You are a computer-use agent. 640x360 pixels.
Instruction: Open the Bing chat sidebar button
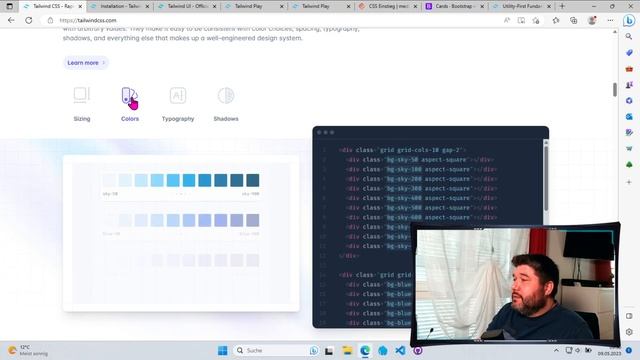629,20
